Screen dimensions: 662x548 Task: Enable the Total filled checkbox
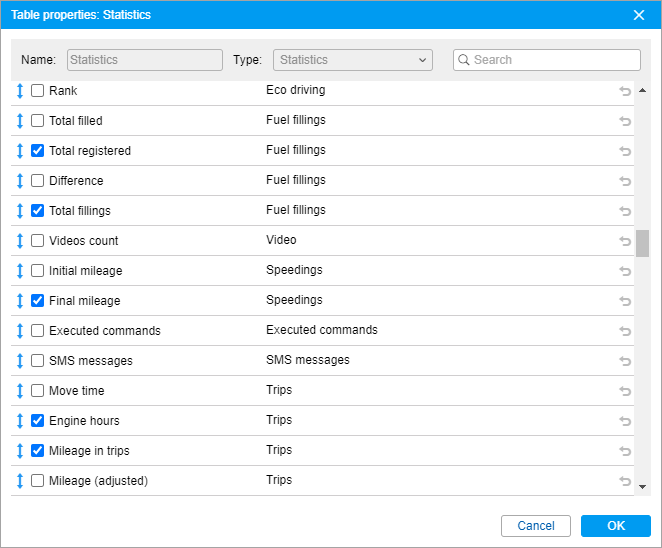tap(38, 121)
